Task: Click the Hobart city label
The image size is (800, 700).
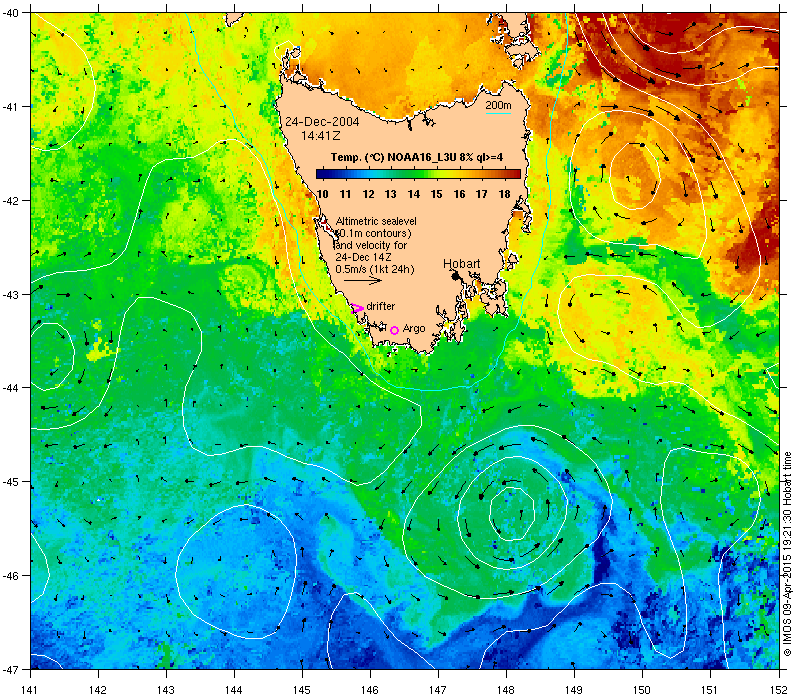Action: (461, 264)
